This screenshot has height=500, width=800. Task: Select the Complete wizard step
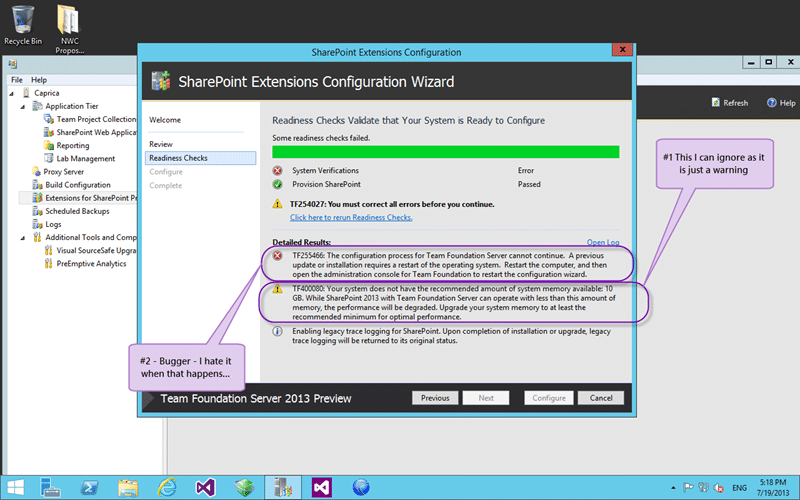165,186
